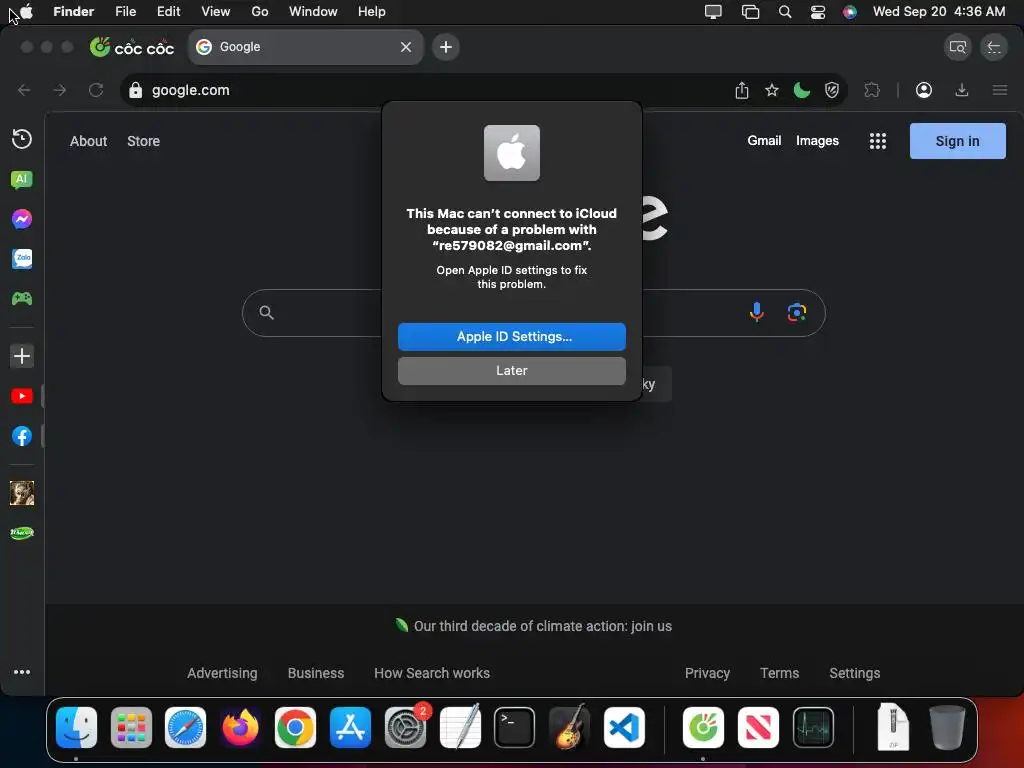Launch Firefox from the Dock
This screenshot has height=768, width=1024.
(240, 728)
